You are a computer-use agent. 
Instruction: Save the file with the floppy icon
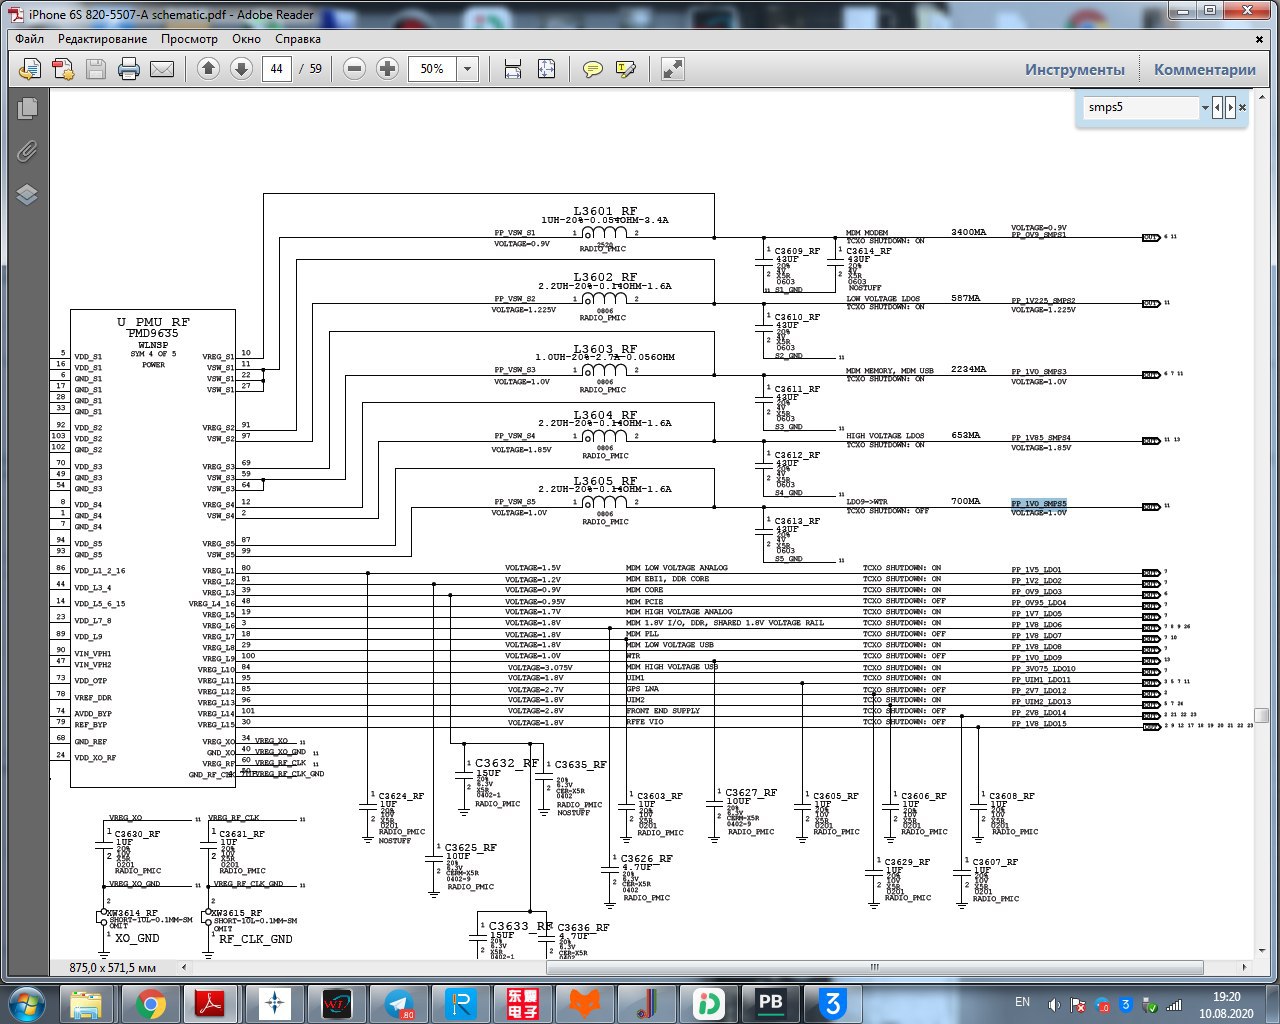[x=96, y=69]
